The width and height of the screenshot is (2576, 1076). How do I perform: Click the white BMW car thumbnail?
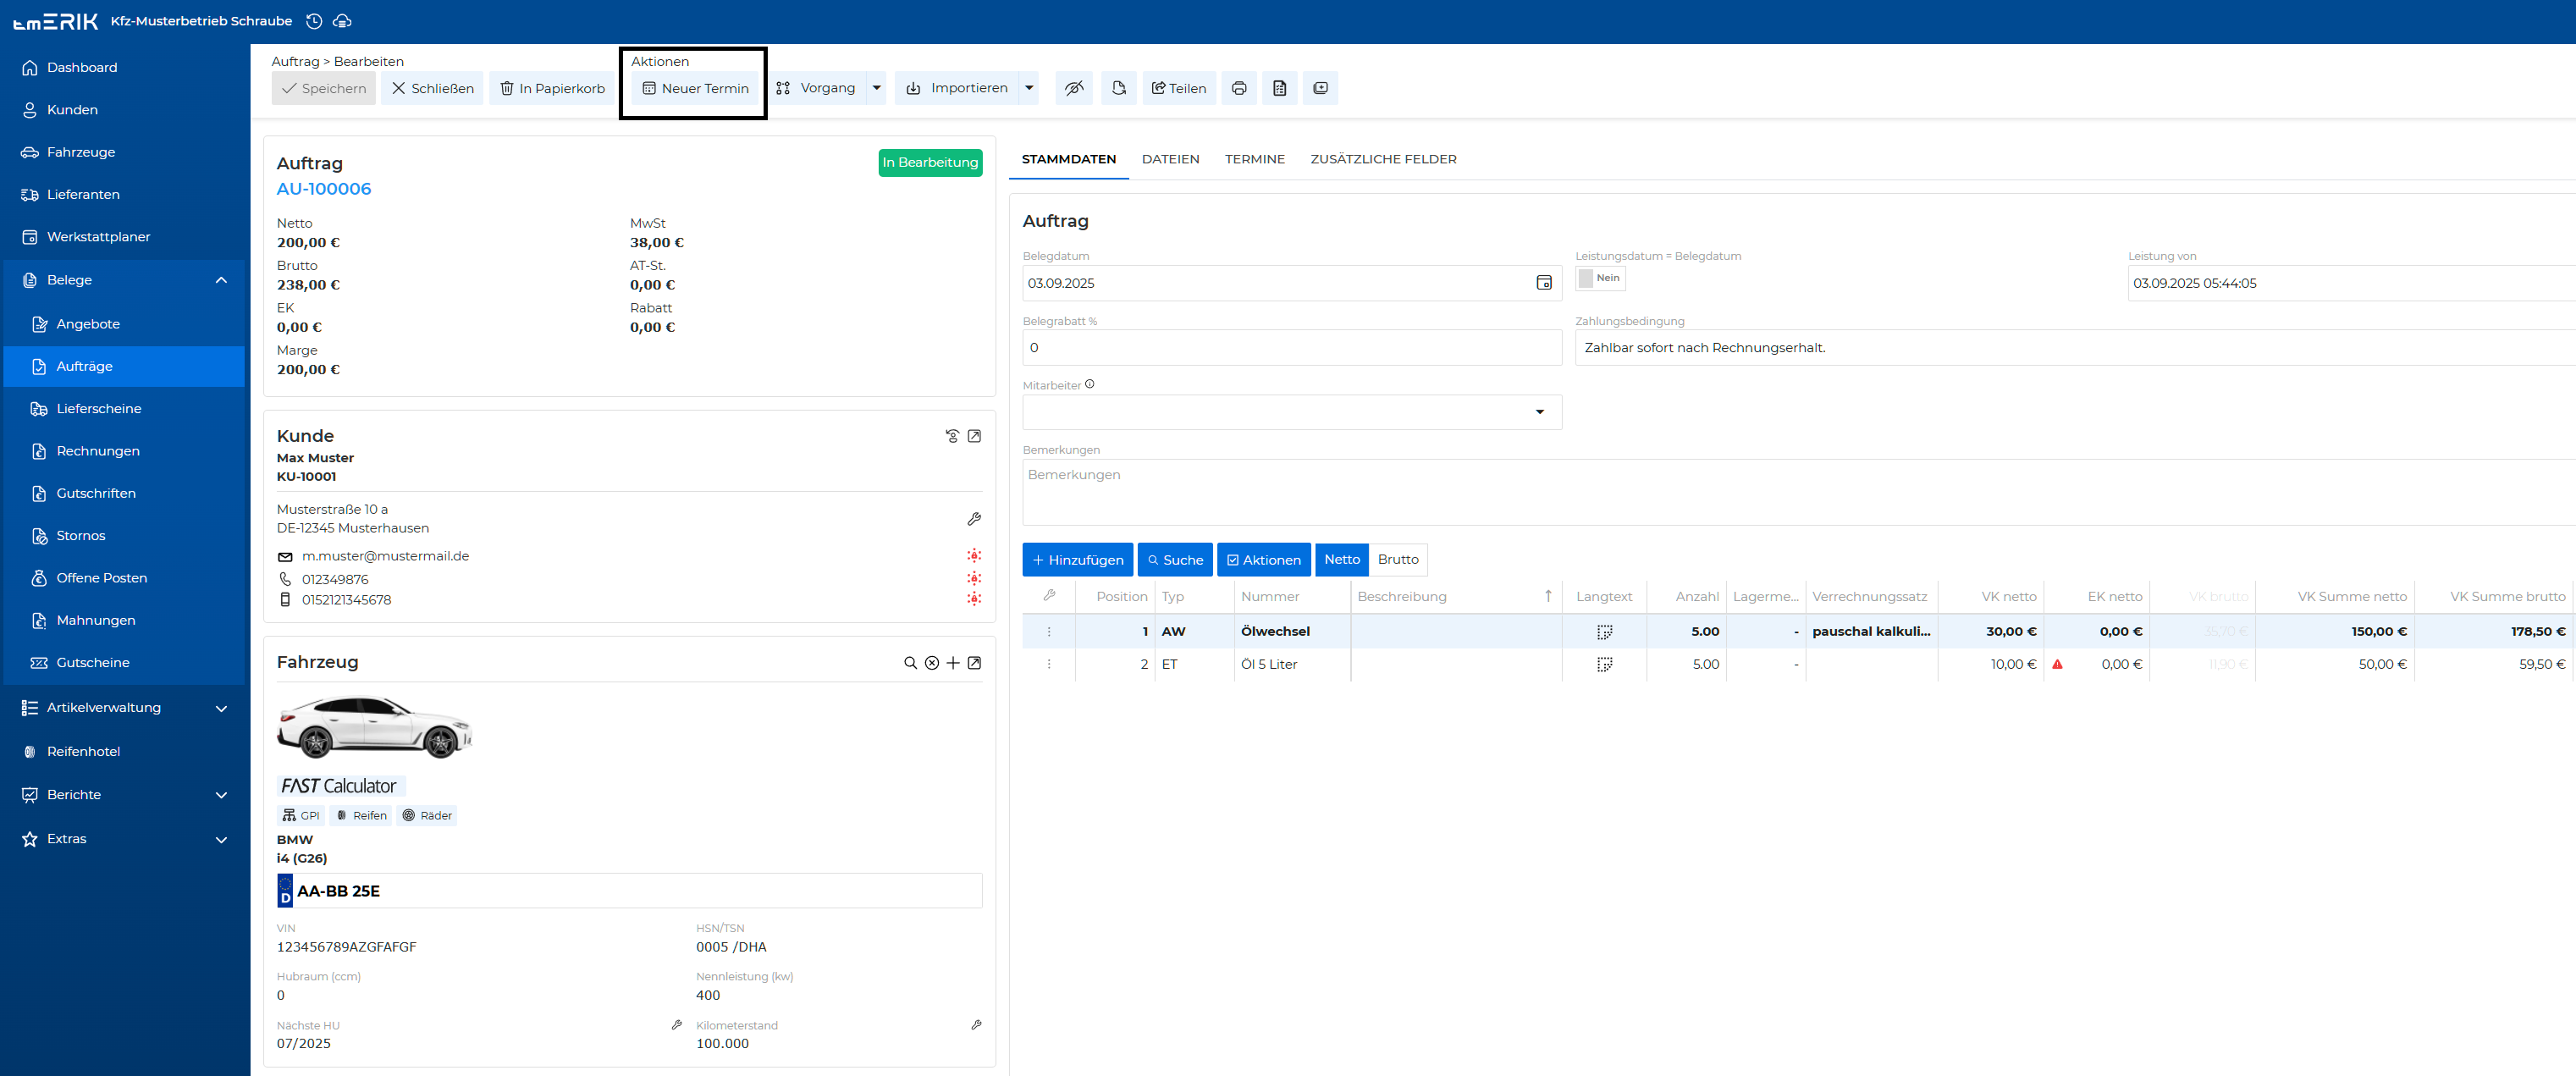click(374, 726)
